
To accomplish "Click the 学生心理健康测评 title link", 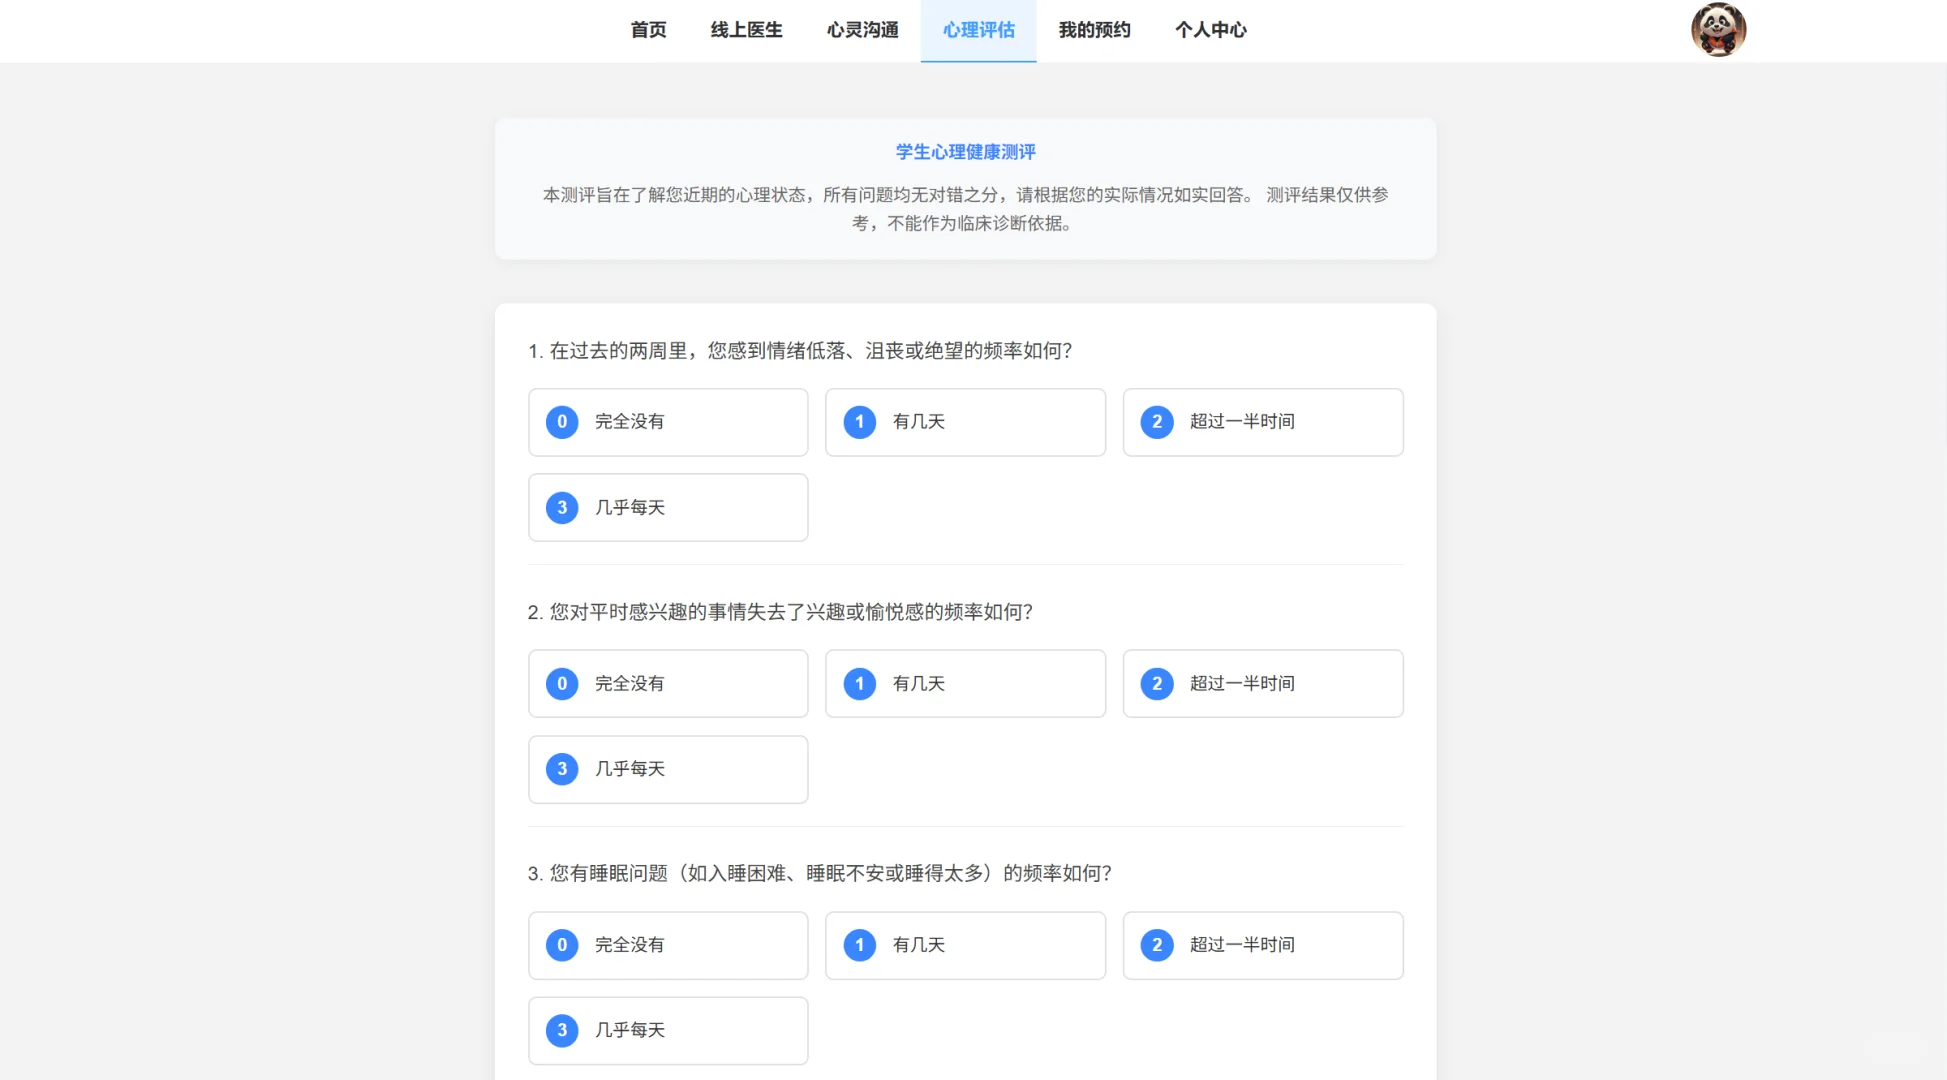I will coord(965,152).
